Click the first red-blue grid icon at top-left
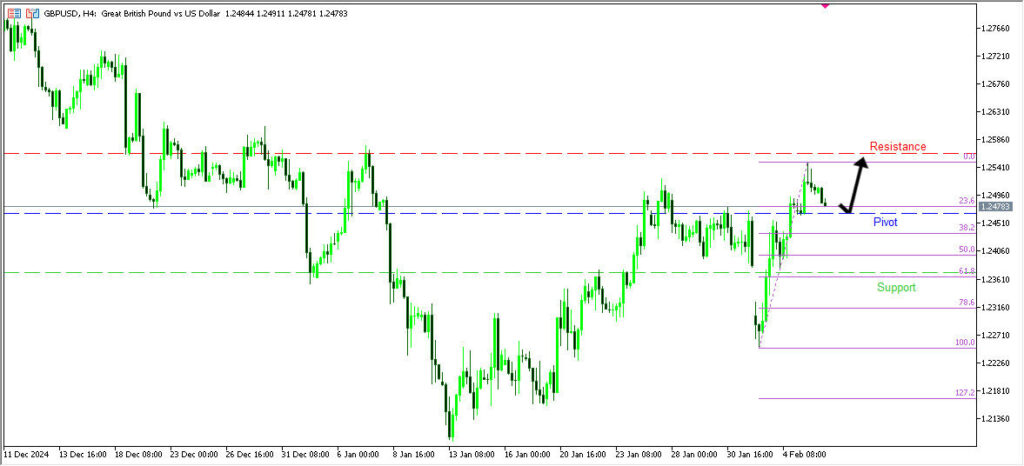Image resolution: width=1024 pixels, height=466 pixels. point(14,15)
